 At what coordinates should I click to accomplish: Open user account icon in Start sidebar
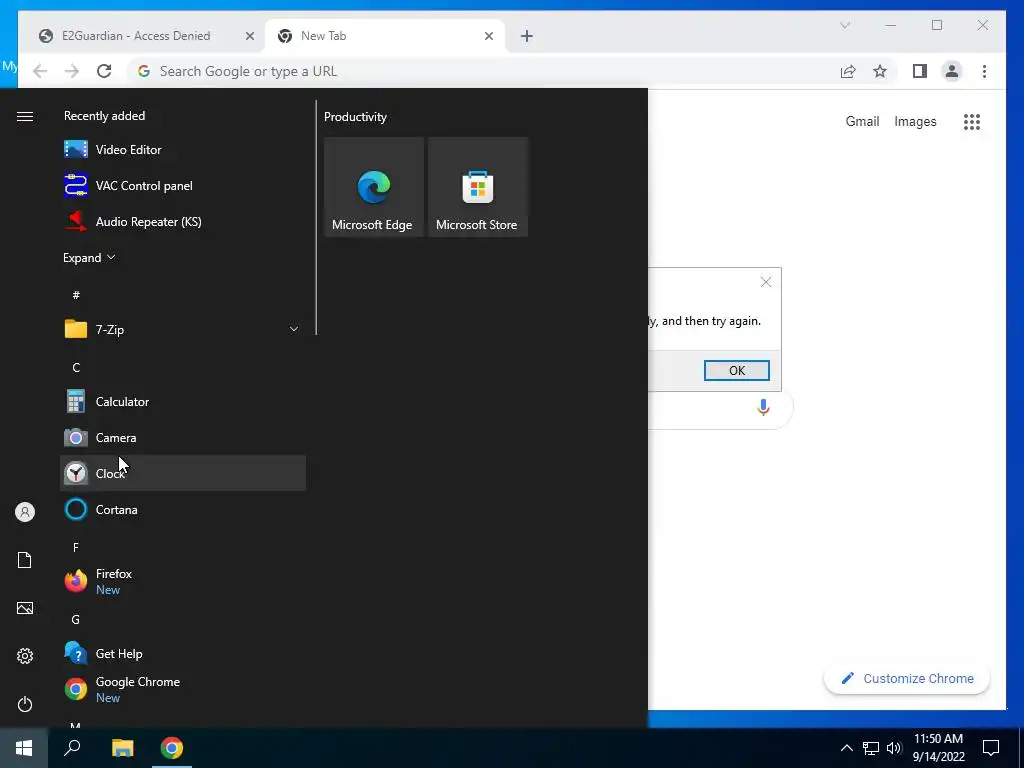[x=25, y=512]
